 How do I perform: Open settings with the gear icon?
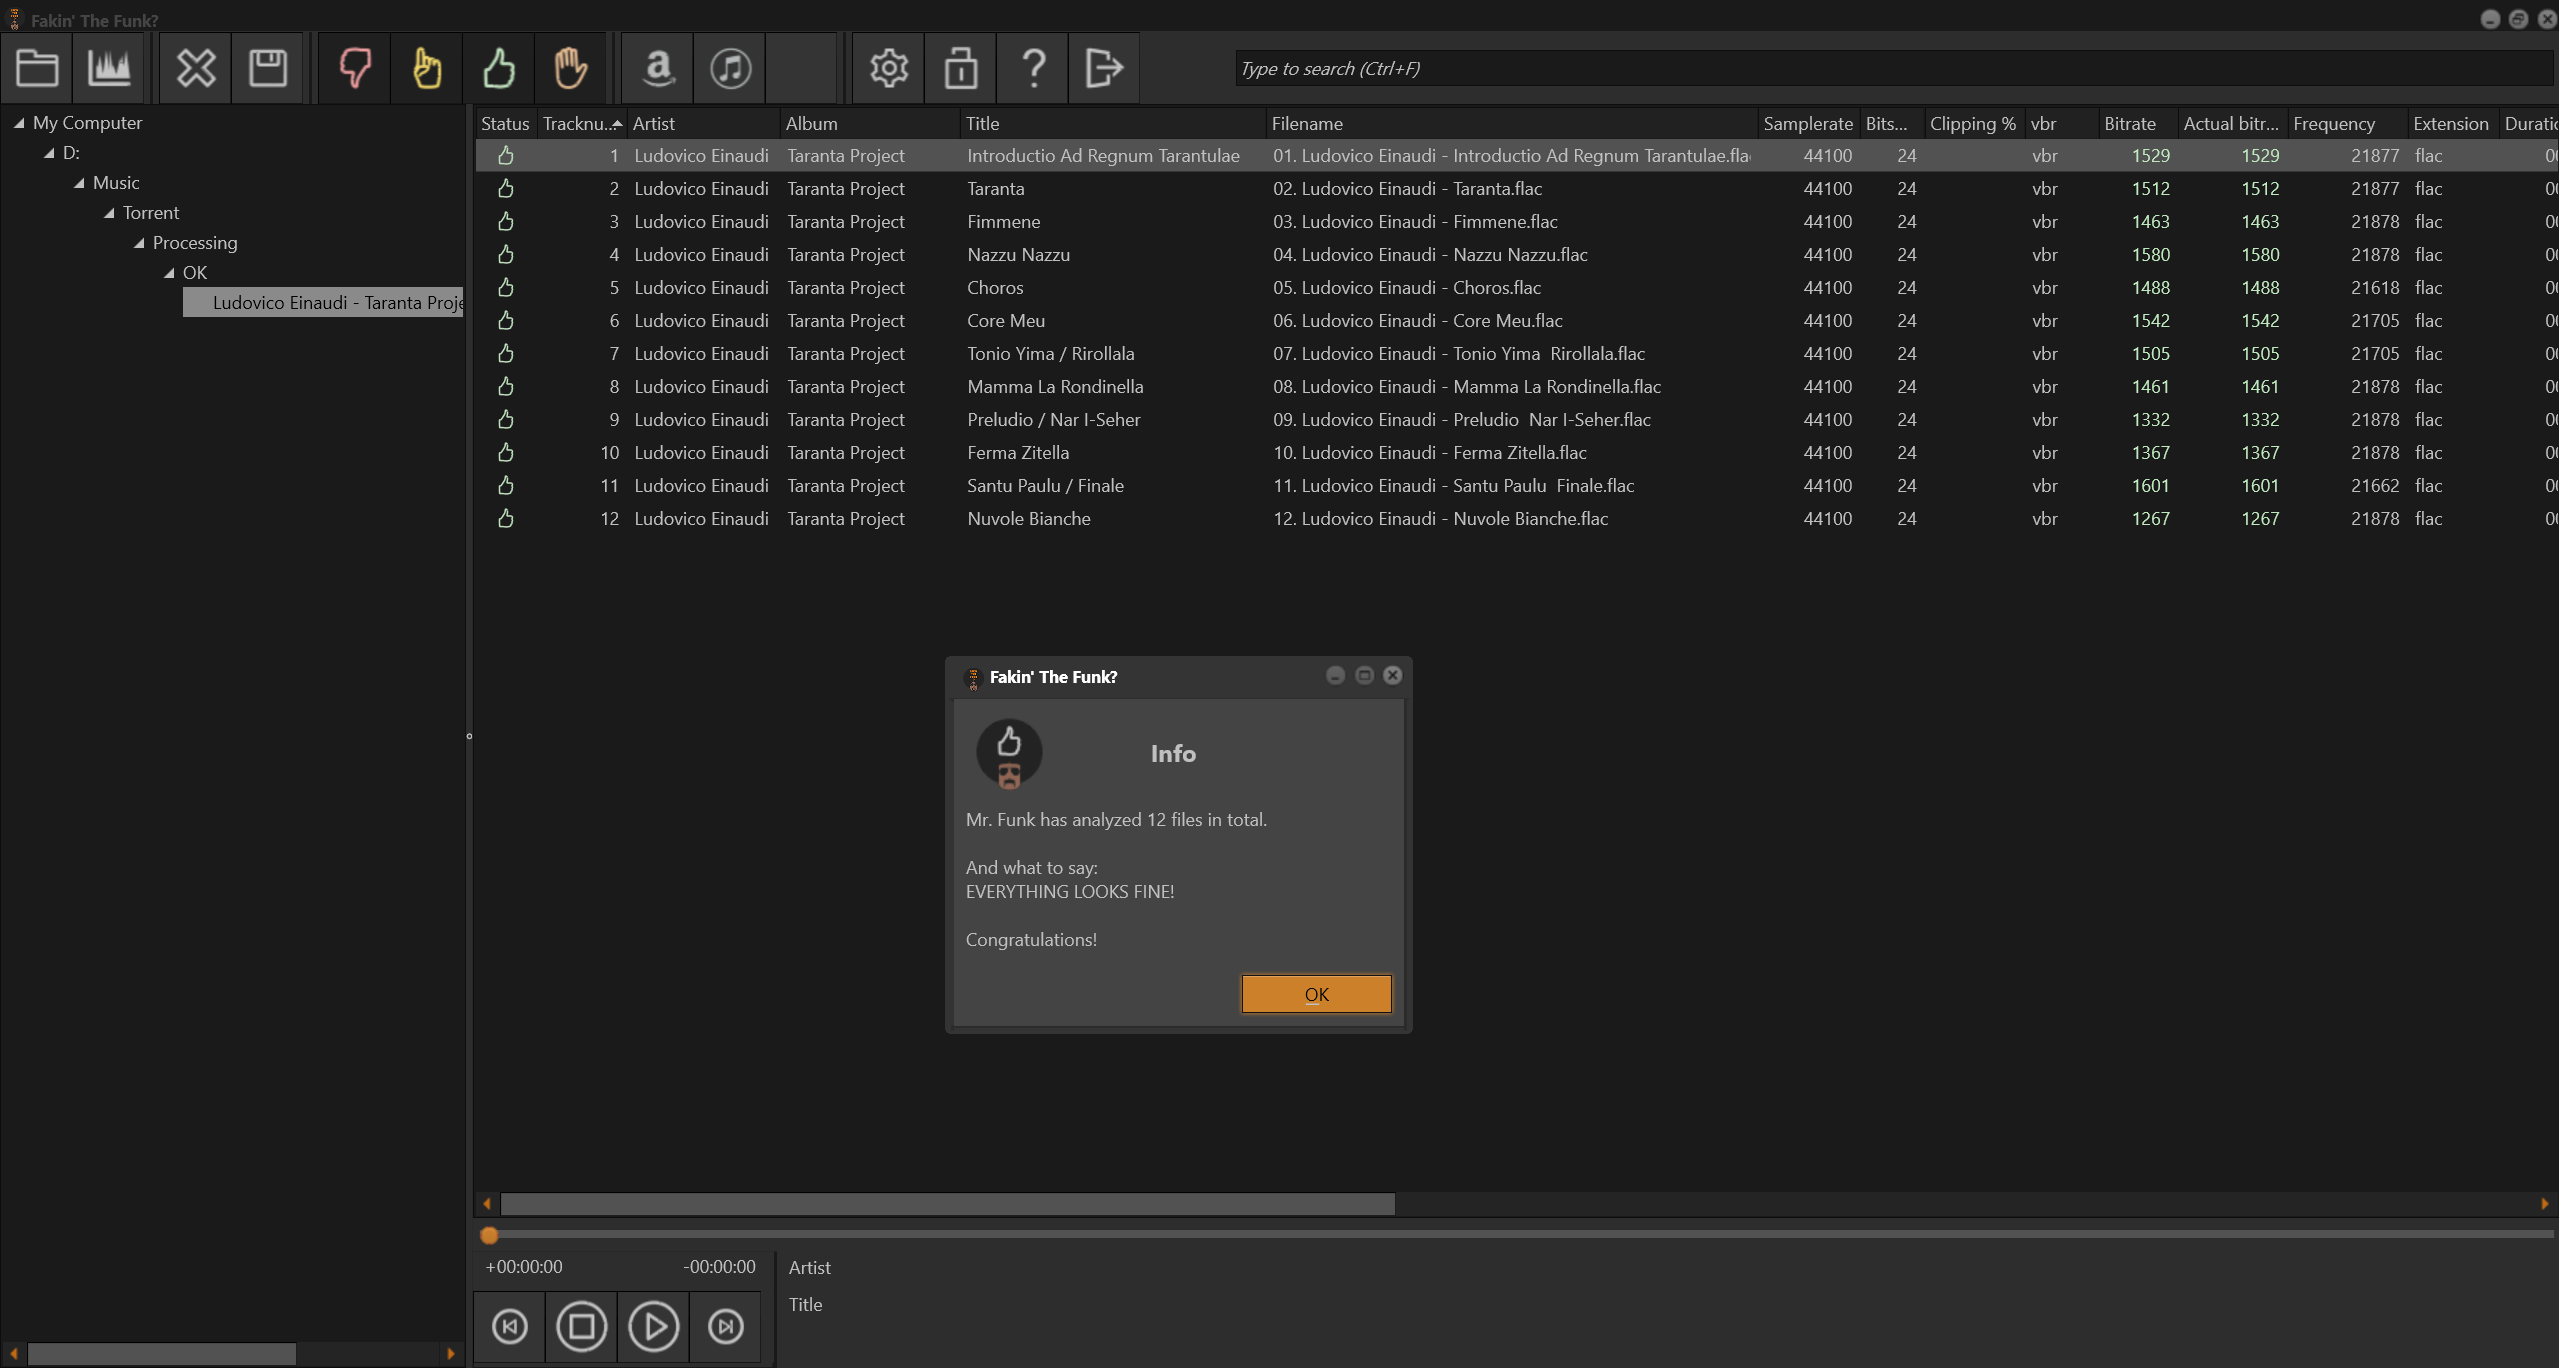click(x=888, y=68)
